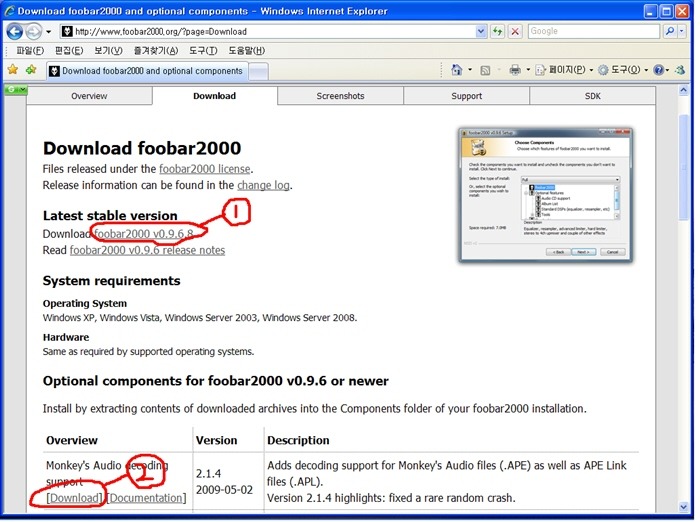Open the SDK tab
The height and width of the screenshot is (522, 700).
point(592,96)
